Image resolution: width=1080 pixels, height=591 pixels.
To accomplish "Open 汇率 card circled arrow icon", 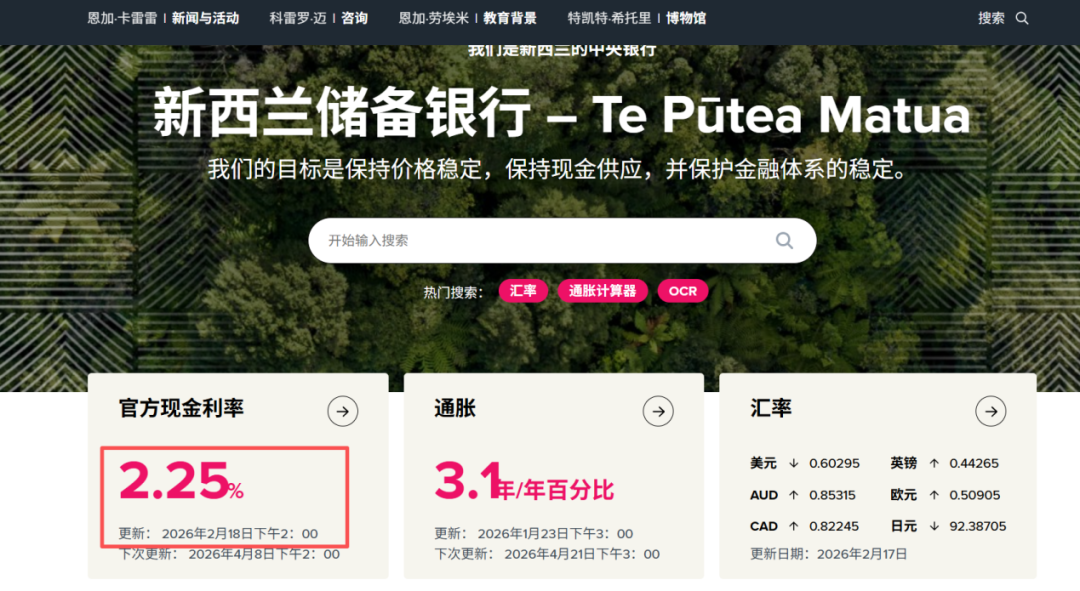I will [990, 410].
